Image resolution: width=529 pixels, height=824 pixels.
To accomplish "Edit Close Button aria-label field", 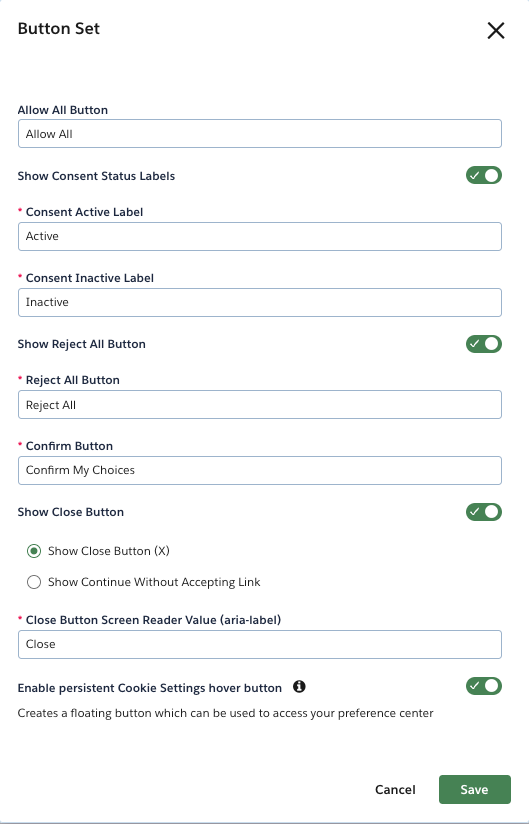I will coord(260,644).
